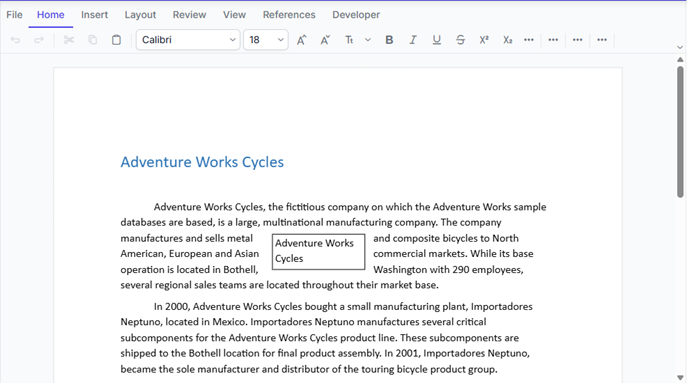Switch to the References tab
This screenshot has height=383, width=687.
tap(289, 14)
